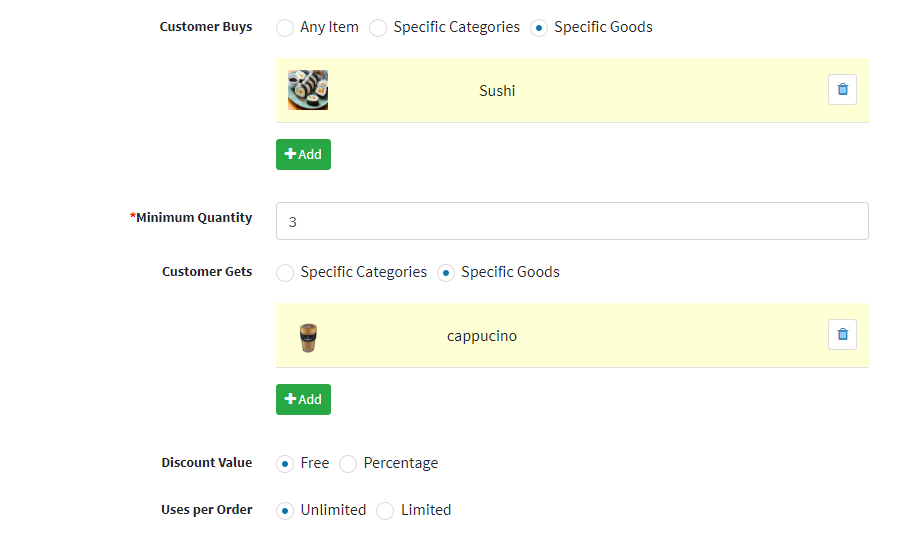Focus the Minimum Quantity input field
This screenshot has height=538, width=906.
tap(572, 221)
